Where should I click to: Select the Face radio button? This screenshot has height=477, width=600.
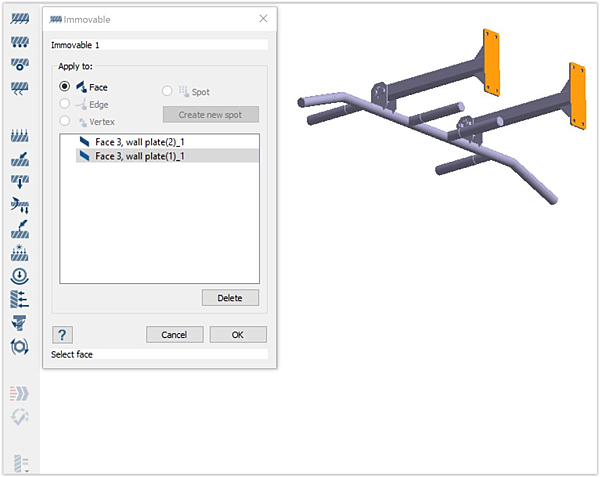tap(65, 86)
